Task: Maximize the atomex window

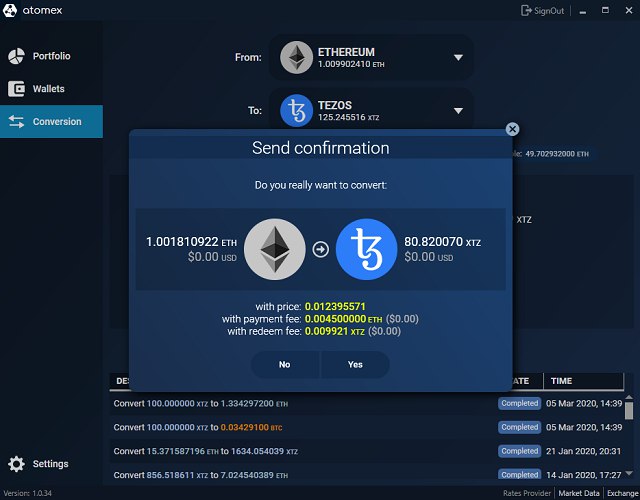Action: tap(605, 10)
